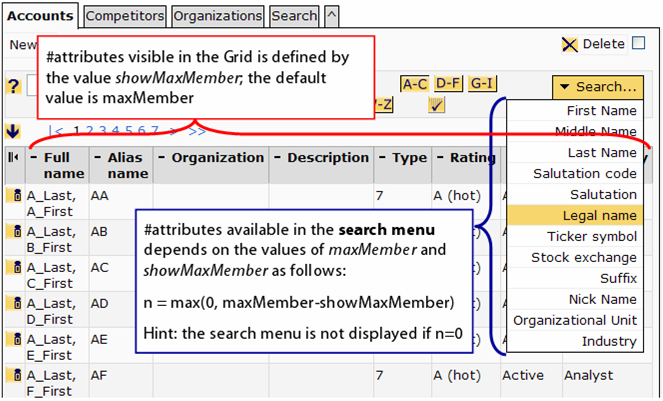
Task: Go to next pages with >> link
Action: coord(197,131)
